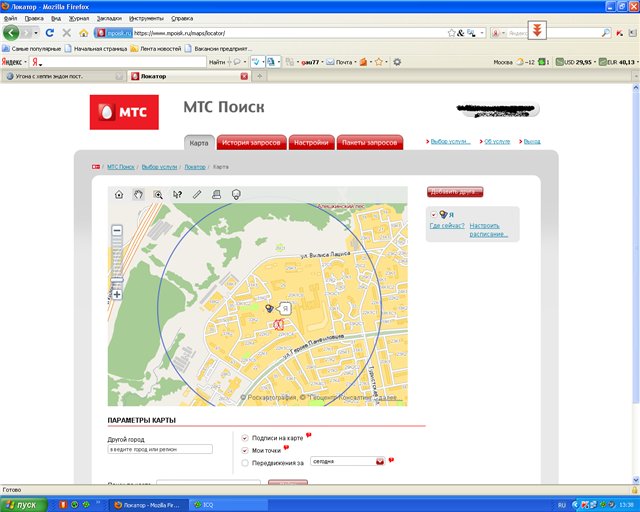Click the Firefox stop button
Image resolution: width=640 pixels, height=512 pixels.
[67, 33]
